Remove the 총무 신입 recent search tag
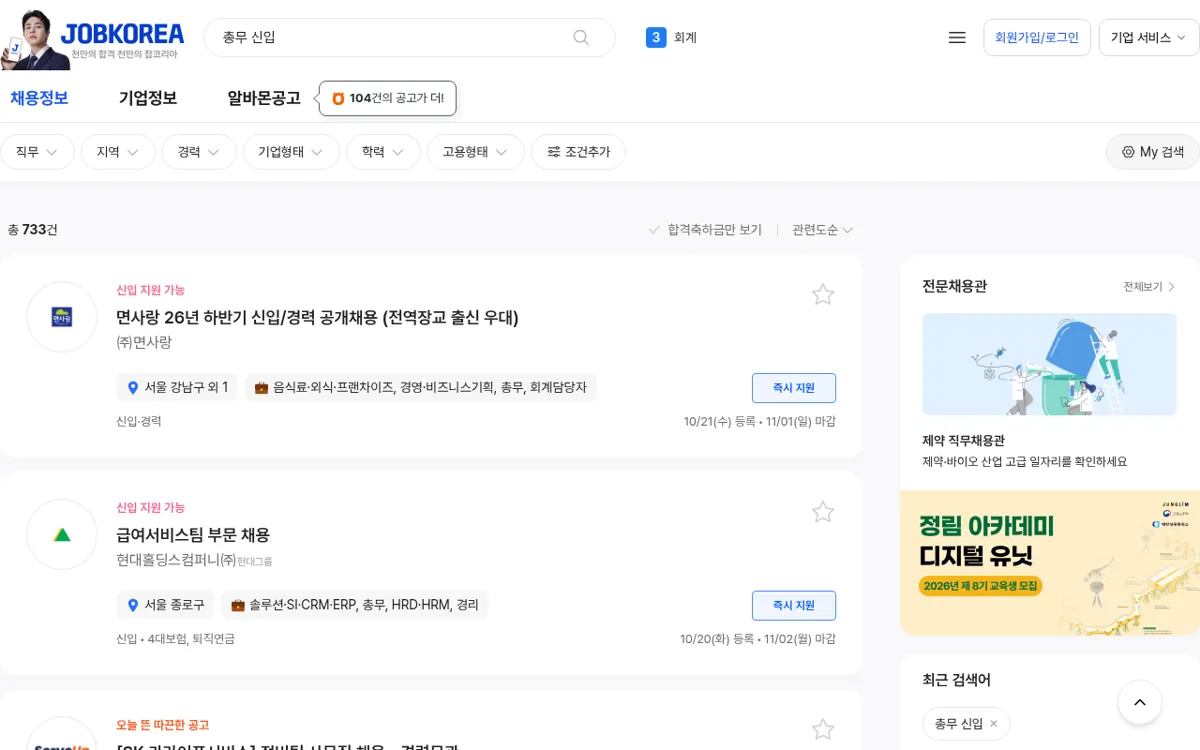 [x=993, y=723]
